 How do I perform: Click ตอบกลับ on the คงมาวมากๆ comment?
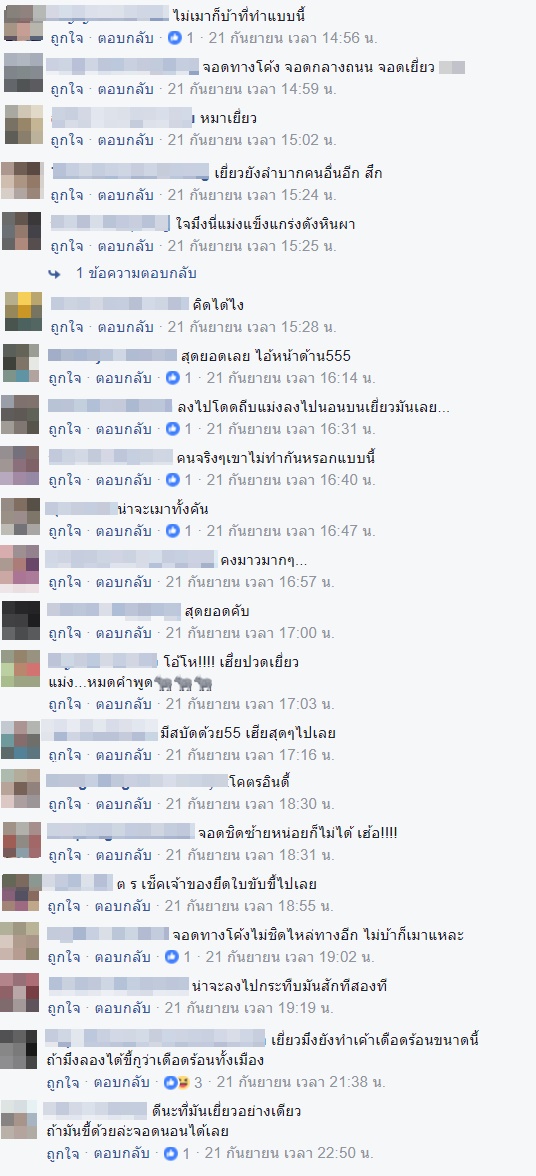[123, 582]
